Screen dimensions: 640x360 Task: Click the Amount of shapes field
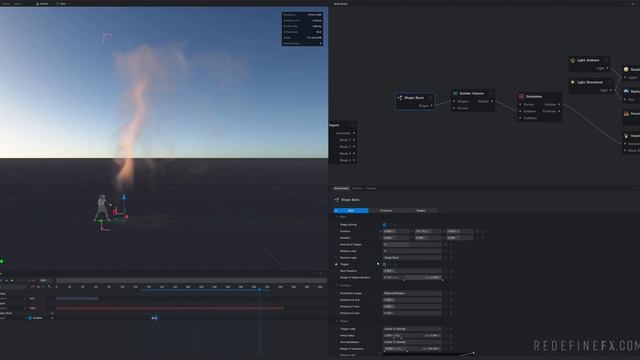point(412,244)
